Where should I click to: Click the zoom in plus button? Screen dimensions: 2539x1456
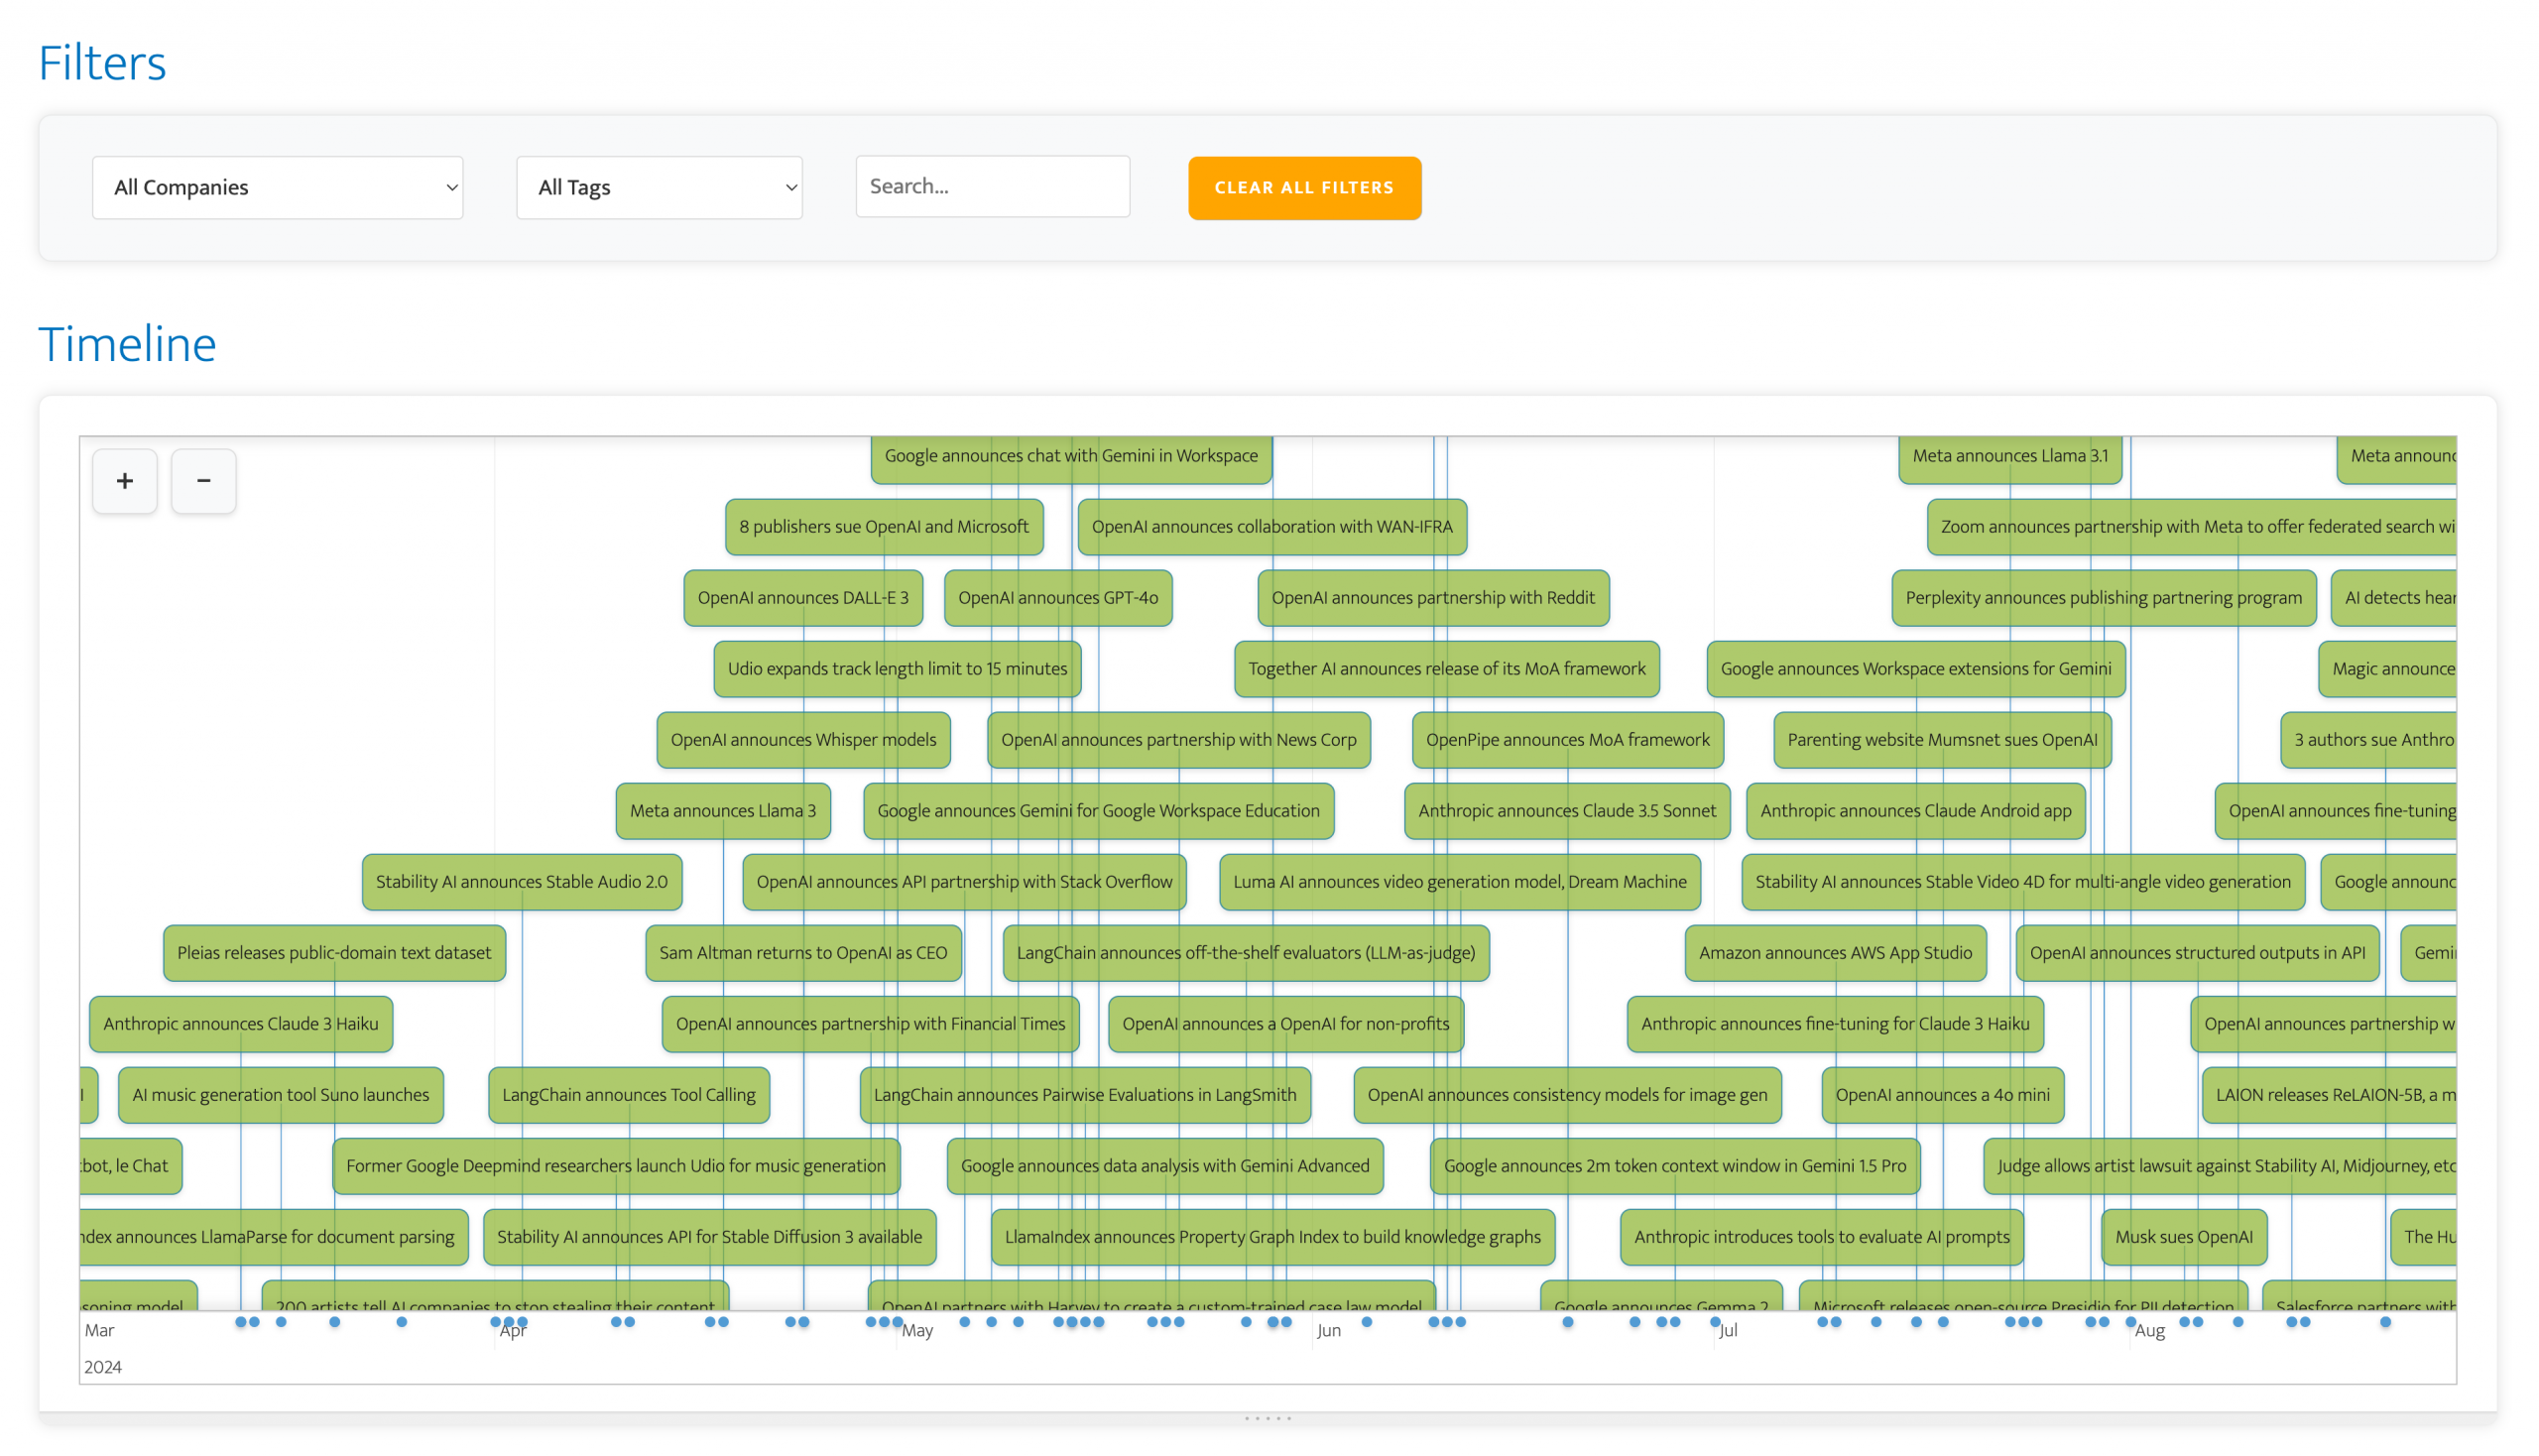124,481
